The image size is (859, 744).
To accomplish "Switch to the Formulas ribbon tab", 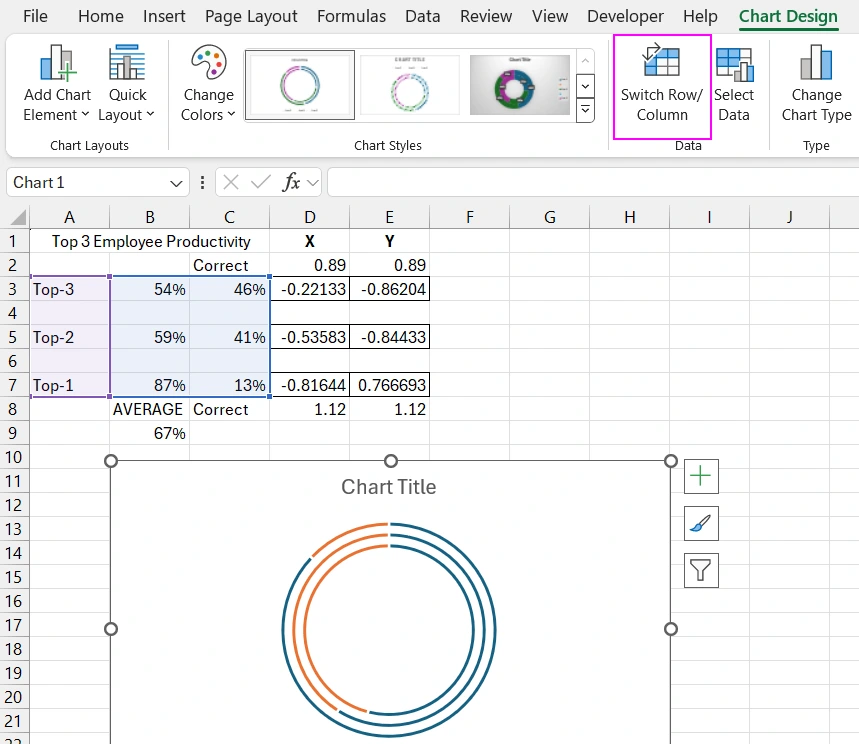I will click(351, 16).
